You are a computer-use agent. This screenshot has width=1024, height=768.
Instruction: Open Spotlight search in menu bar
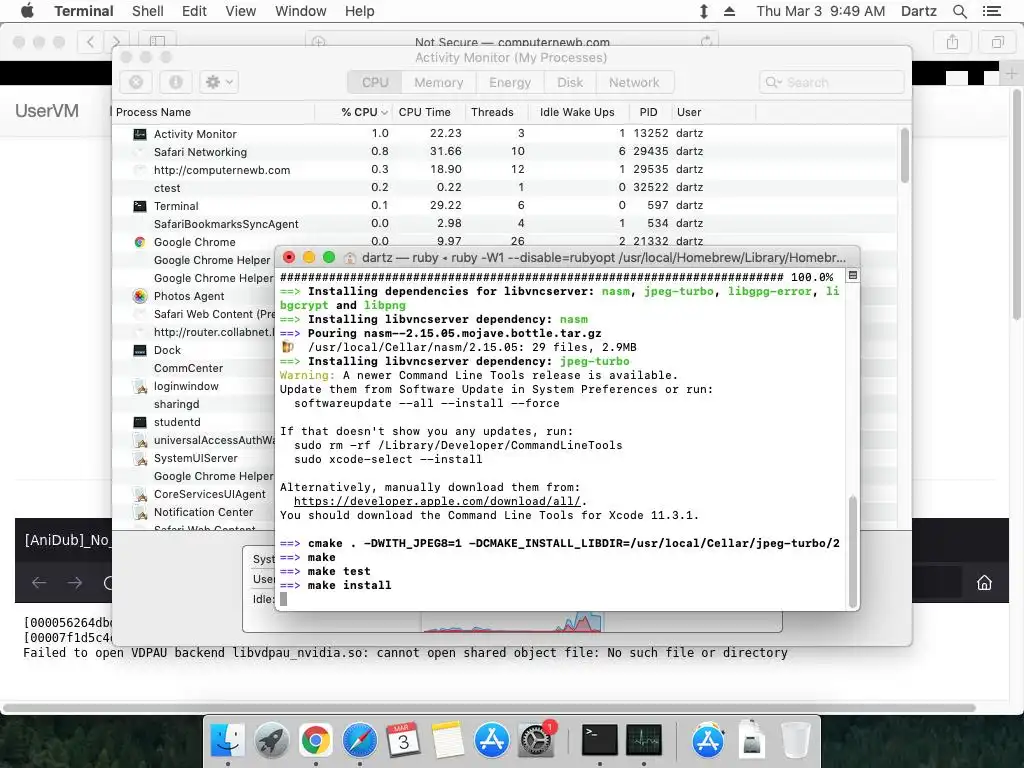coord(959,11)
